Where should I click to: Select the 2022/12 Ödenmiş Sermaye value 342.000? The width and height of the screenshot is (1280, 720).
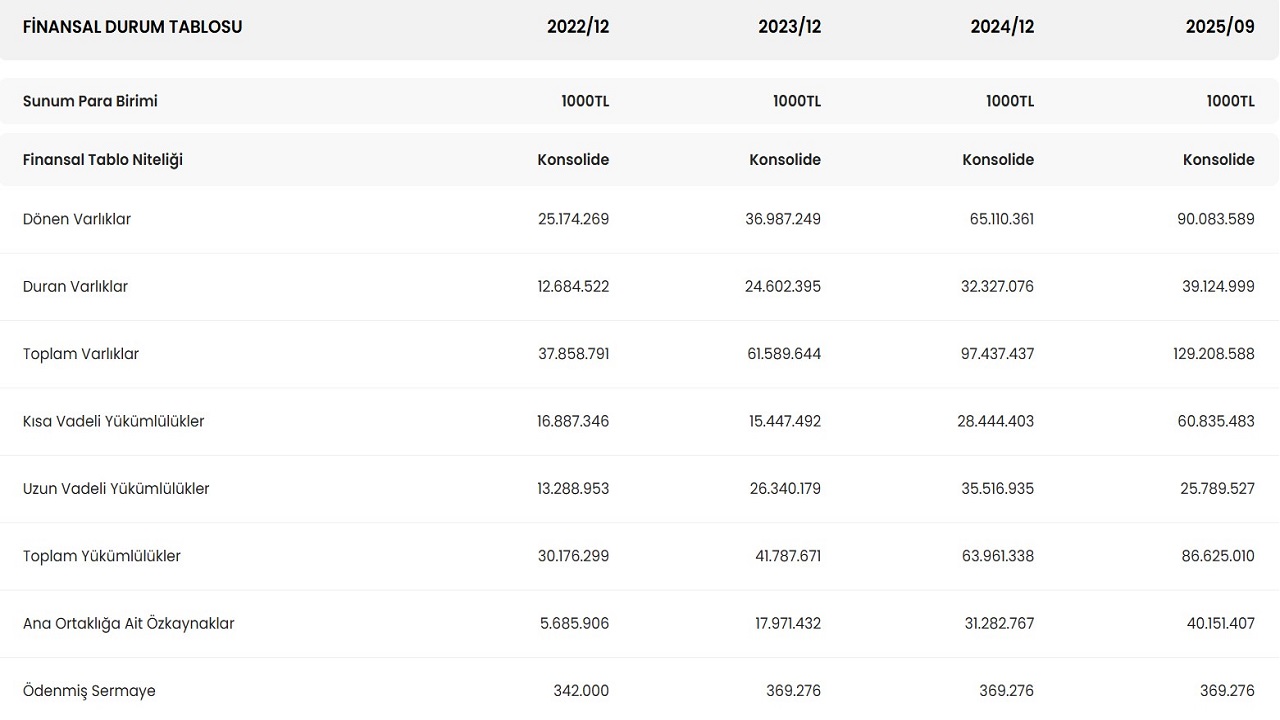(x=580, y=691)
